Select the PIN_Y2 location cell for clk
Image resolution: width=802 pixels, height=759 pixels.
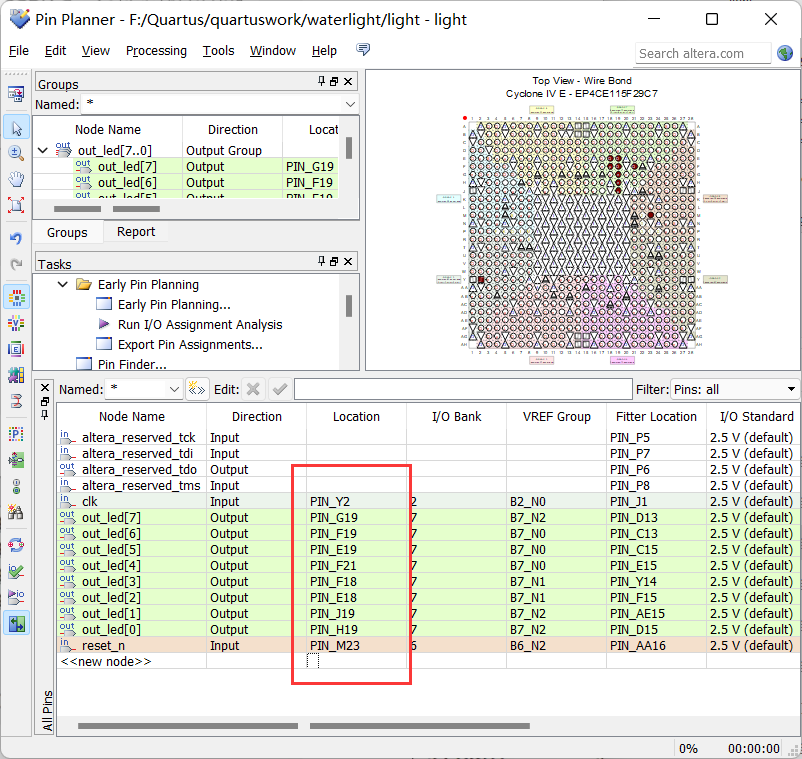(x=357, y=502)
